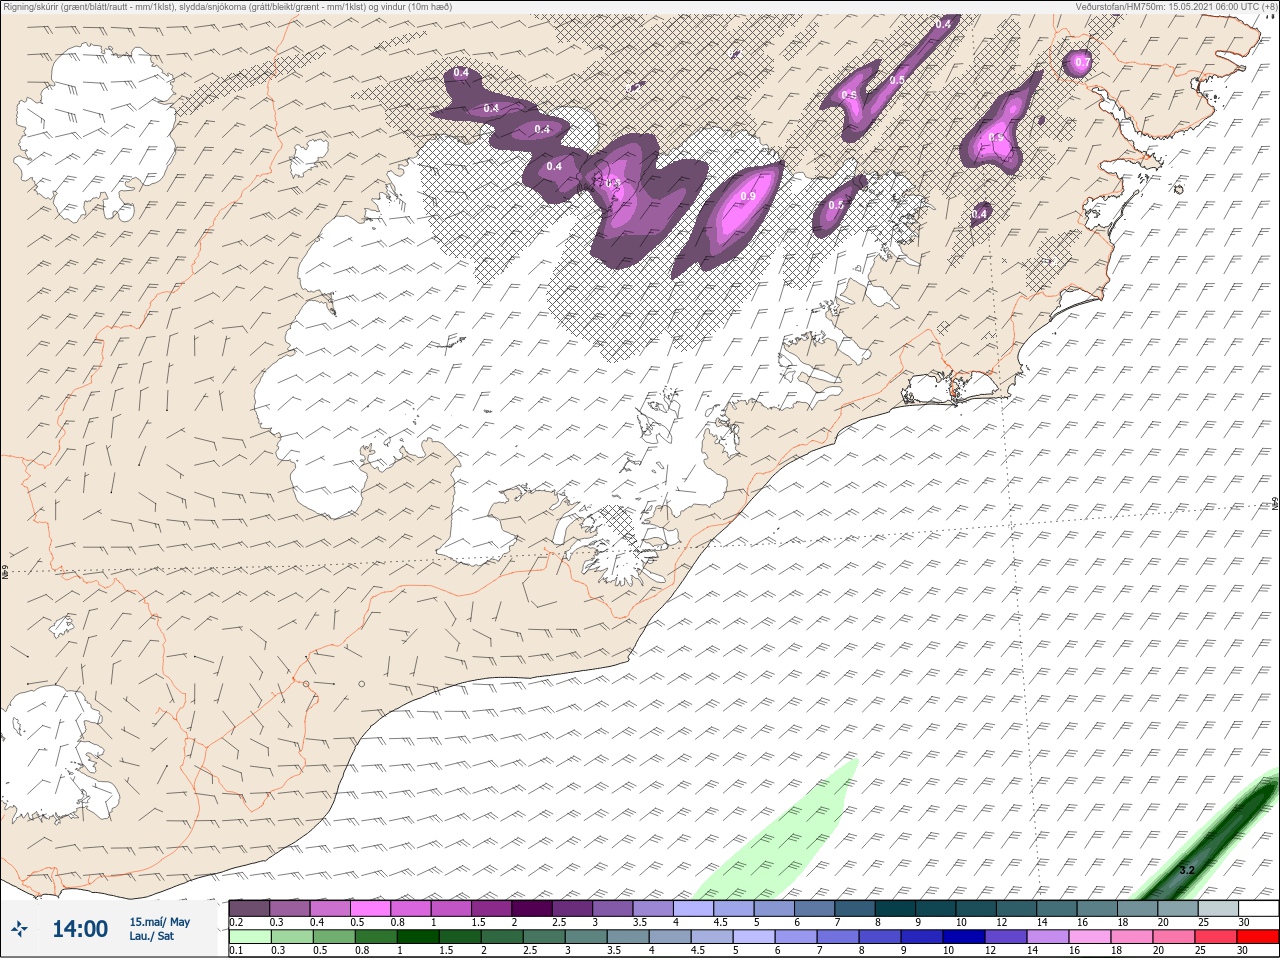Click the 'Lau./ Sat' weekday text
1280x958 pixels.
pyautogui.click(x=152, y=937)
